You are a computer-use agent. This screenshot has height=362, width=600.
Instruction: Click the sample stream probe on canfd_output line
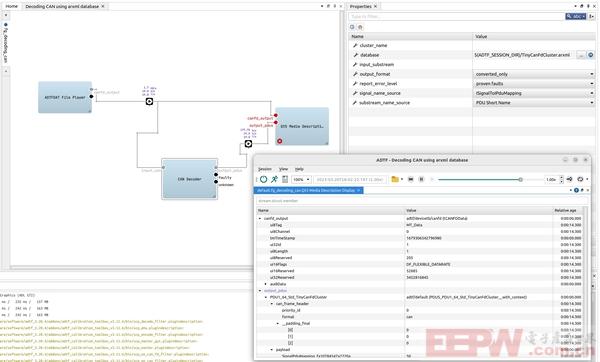click(x=149, y=101)
